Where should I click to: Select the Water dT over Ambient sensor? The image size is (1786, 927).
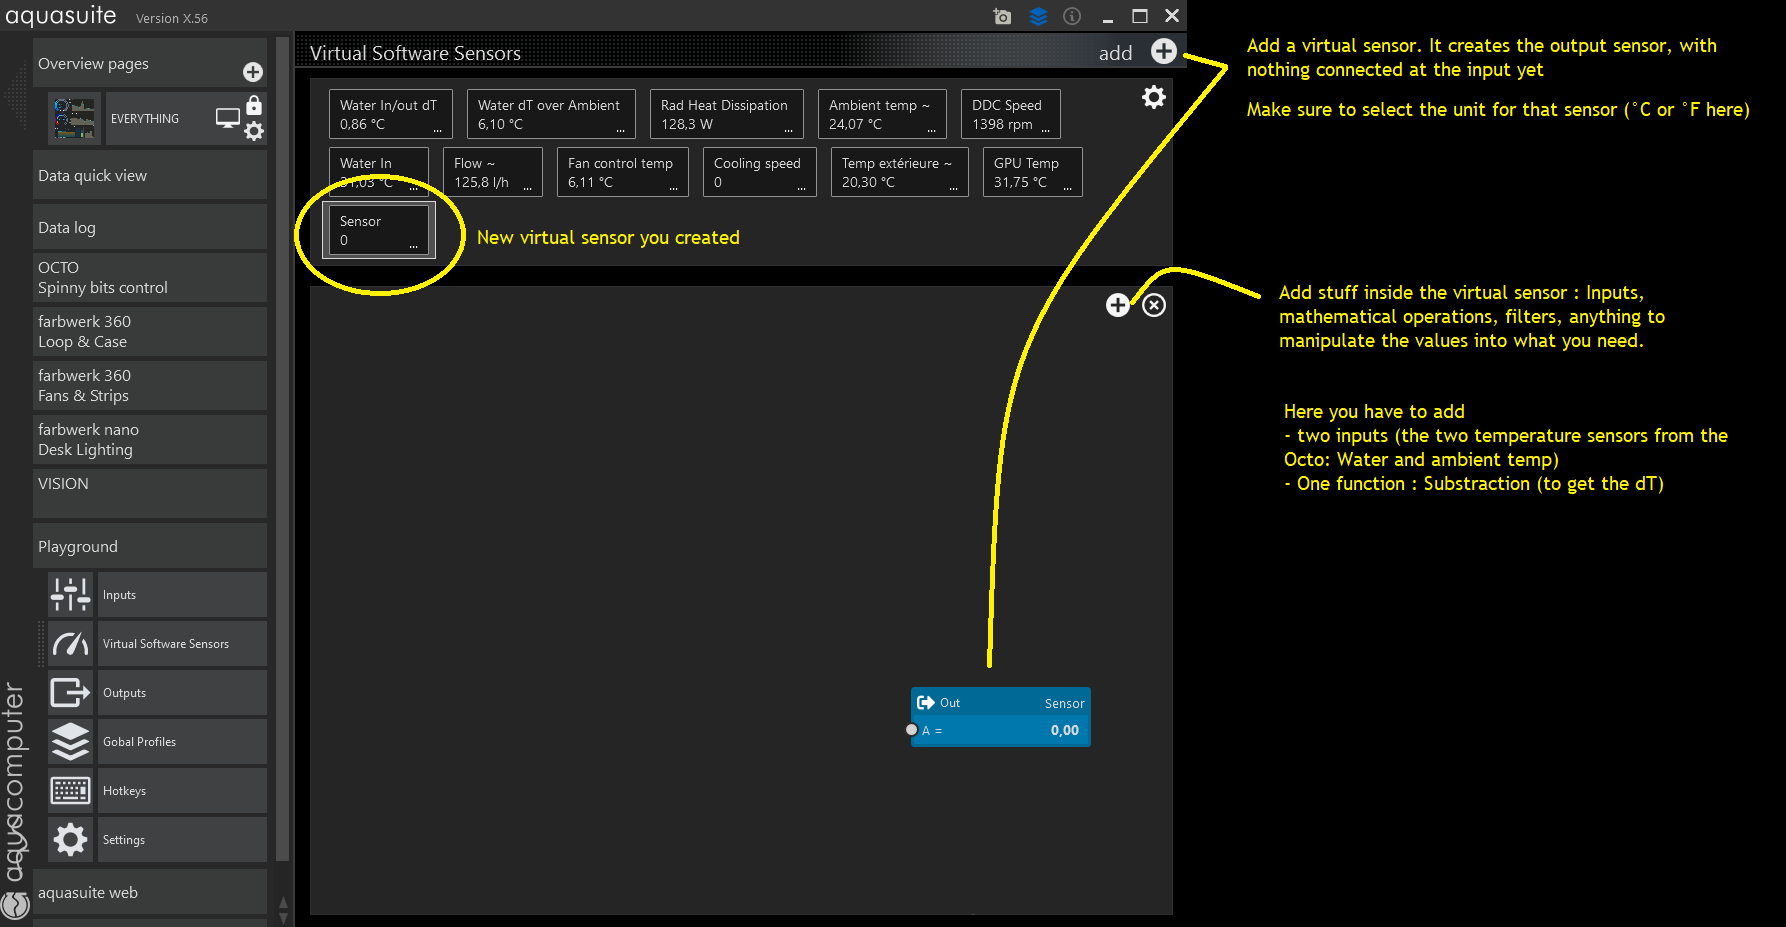coord(551,114)
